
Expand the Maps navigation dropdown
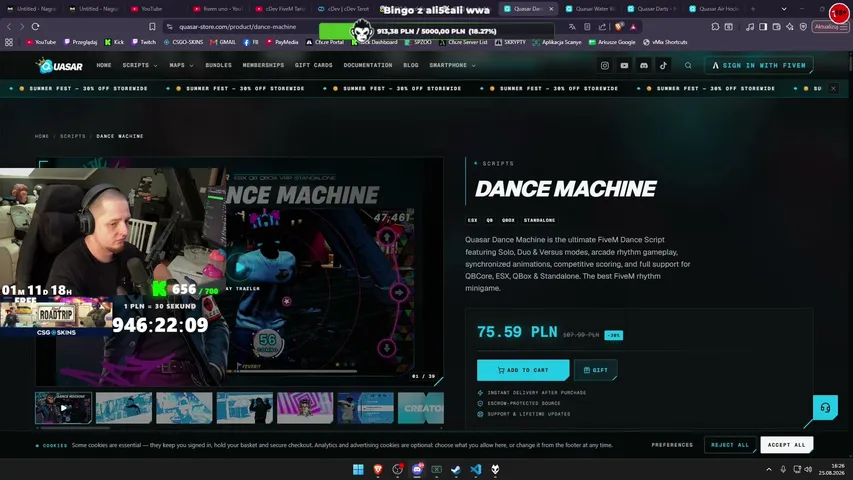(181, 65)
